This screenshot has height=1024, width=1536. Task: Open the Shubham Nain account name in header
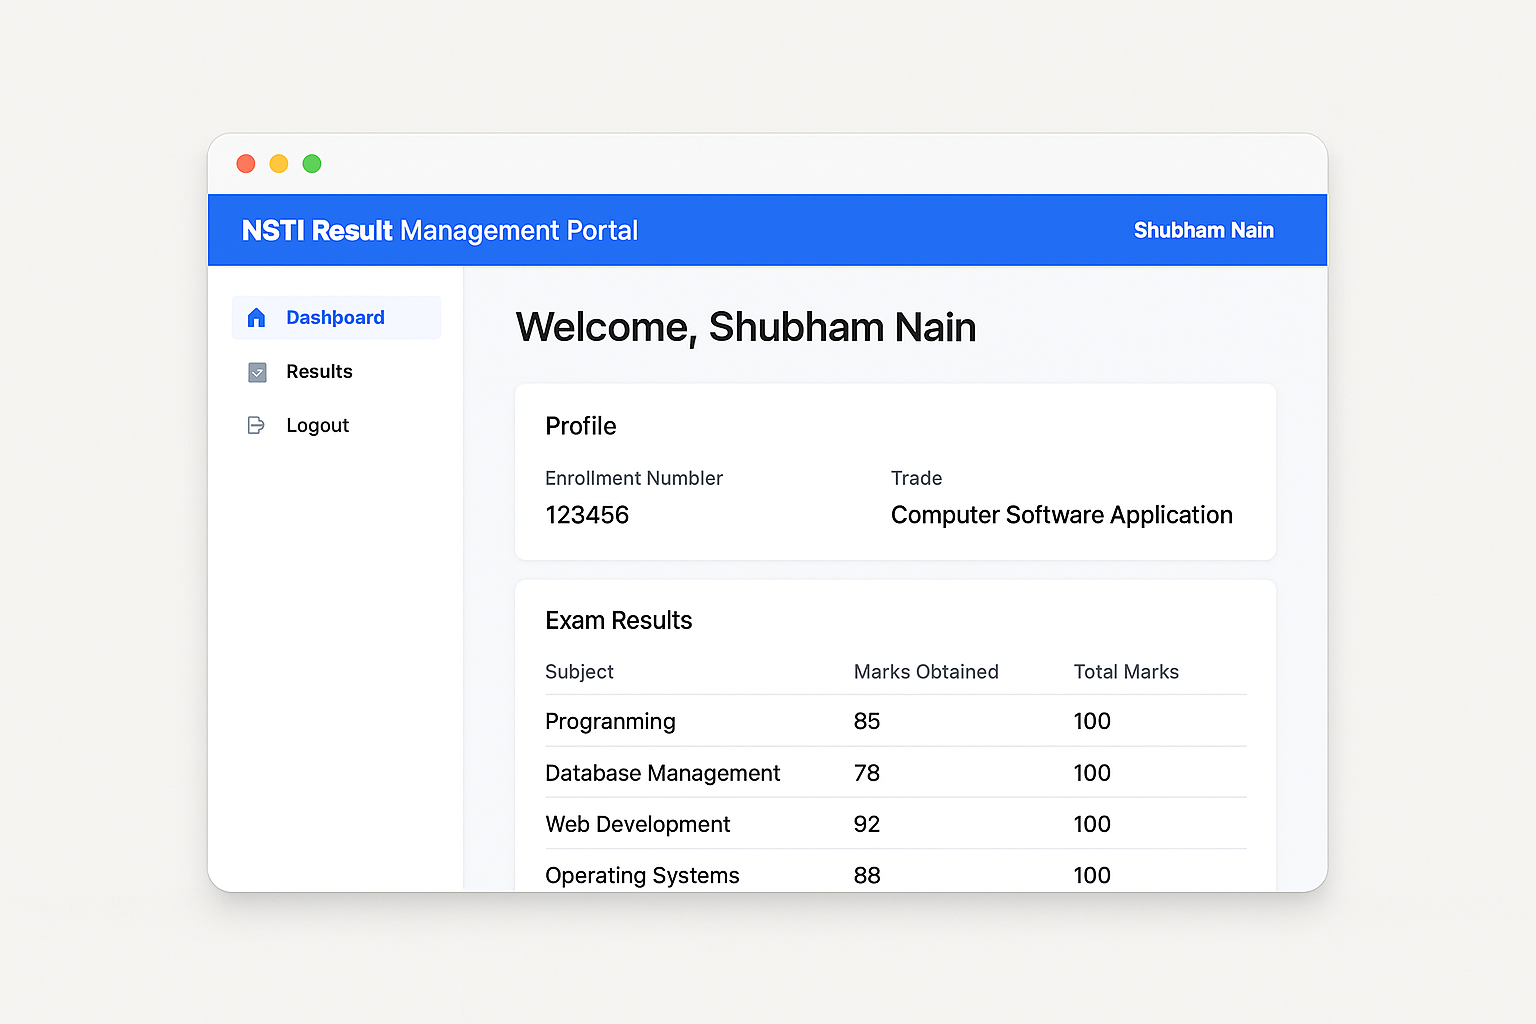point(1203,230)
